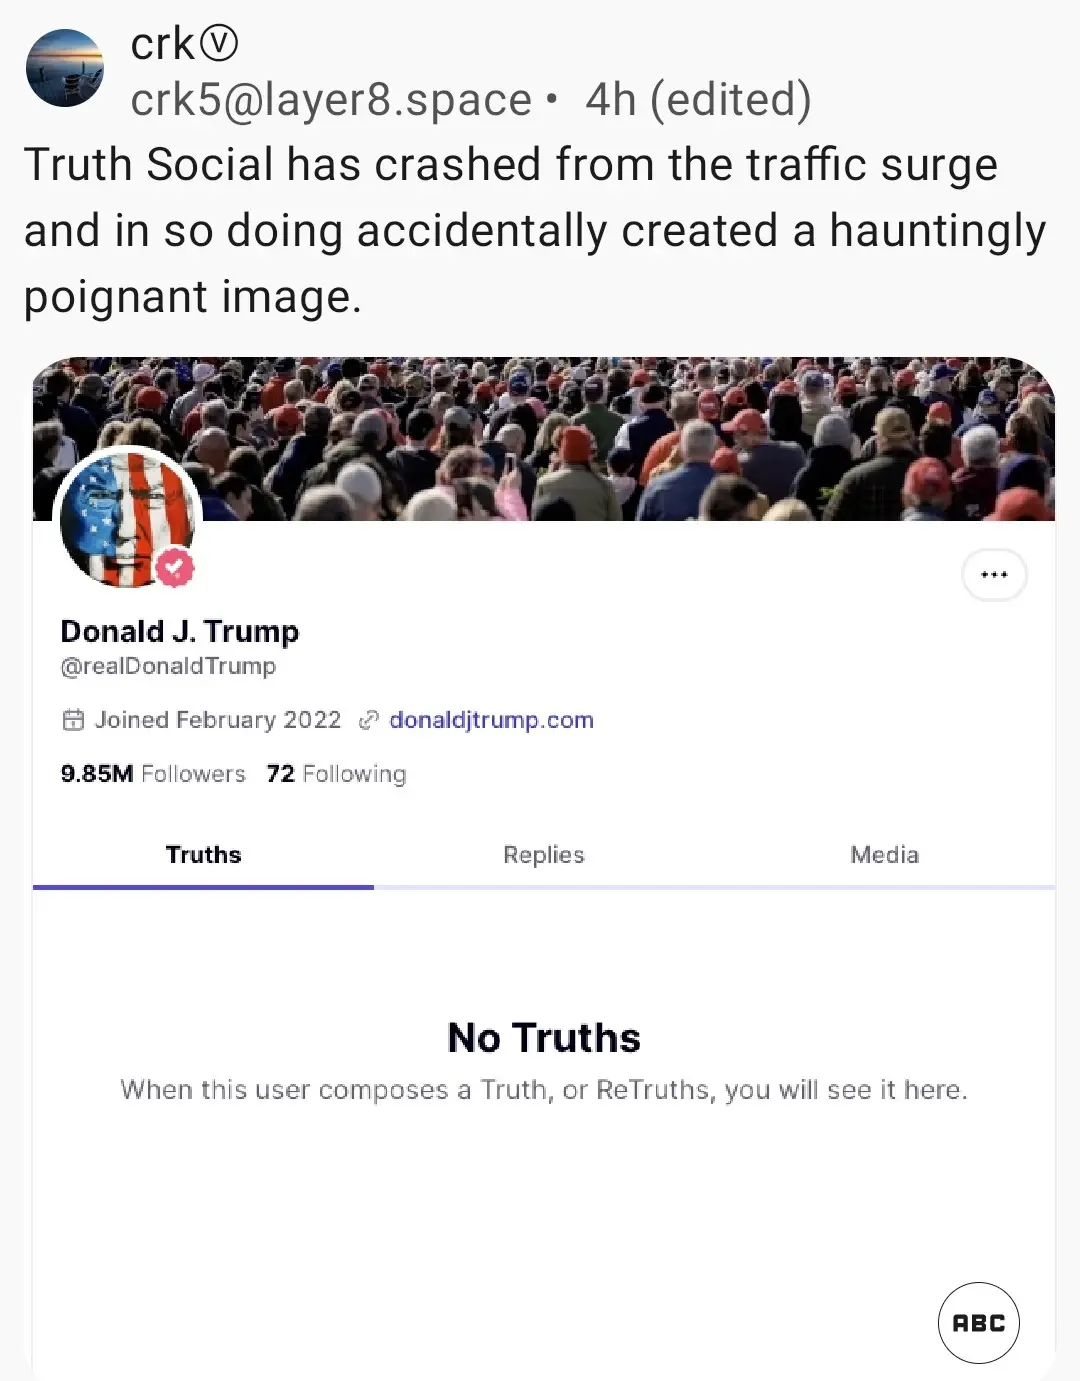Switch to the Truths tab
The image size is (1080, 1381).
[x=203, y=855]
